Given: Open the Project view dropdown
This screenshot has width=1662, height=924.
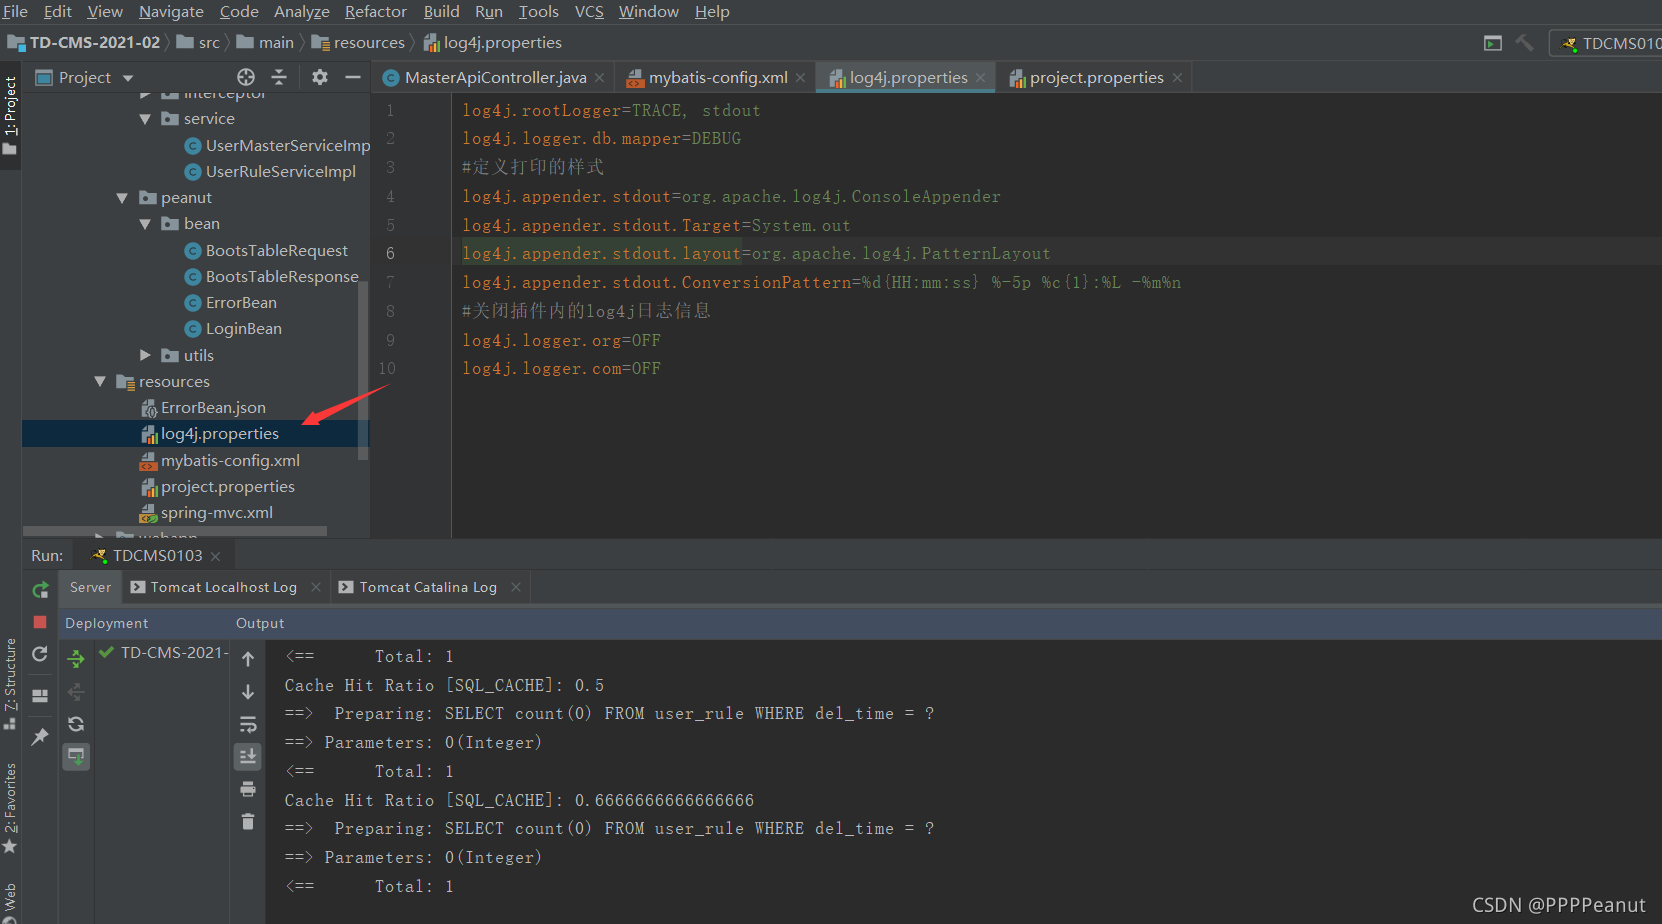Looking at the screenshot, I should (128, 78).
